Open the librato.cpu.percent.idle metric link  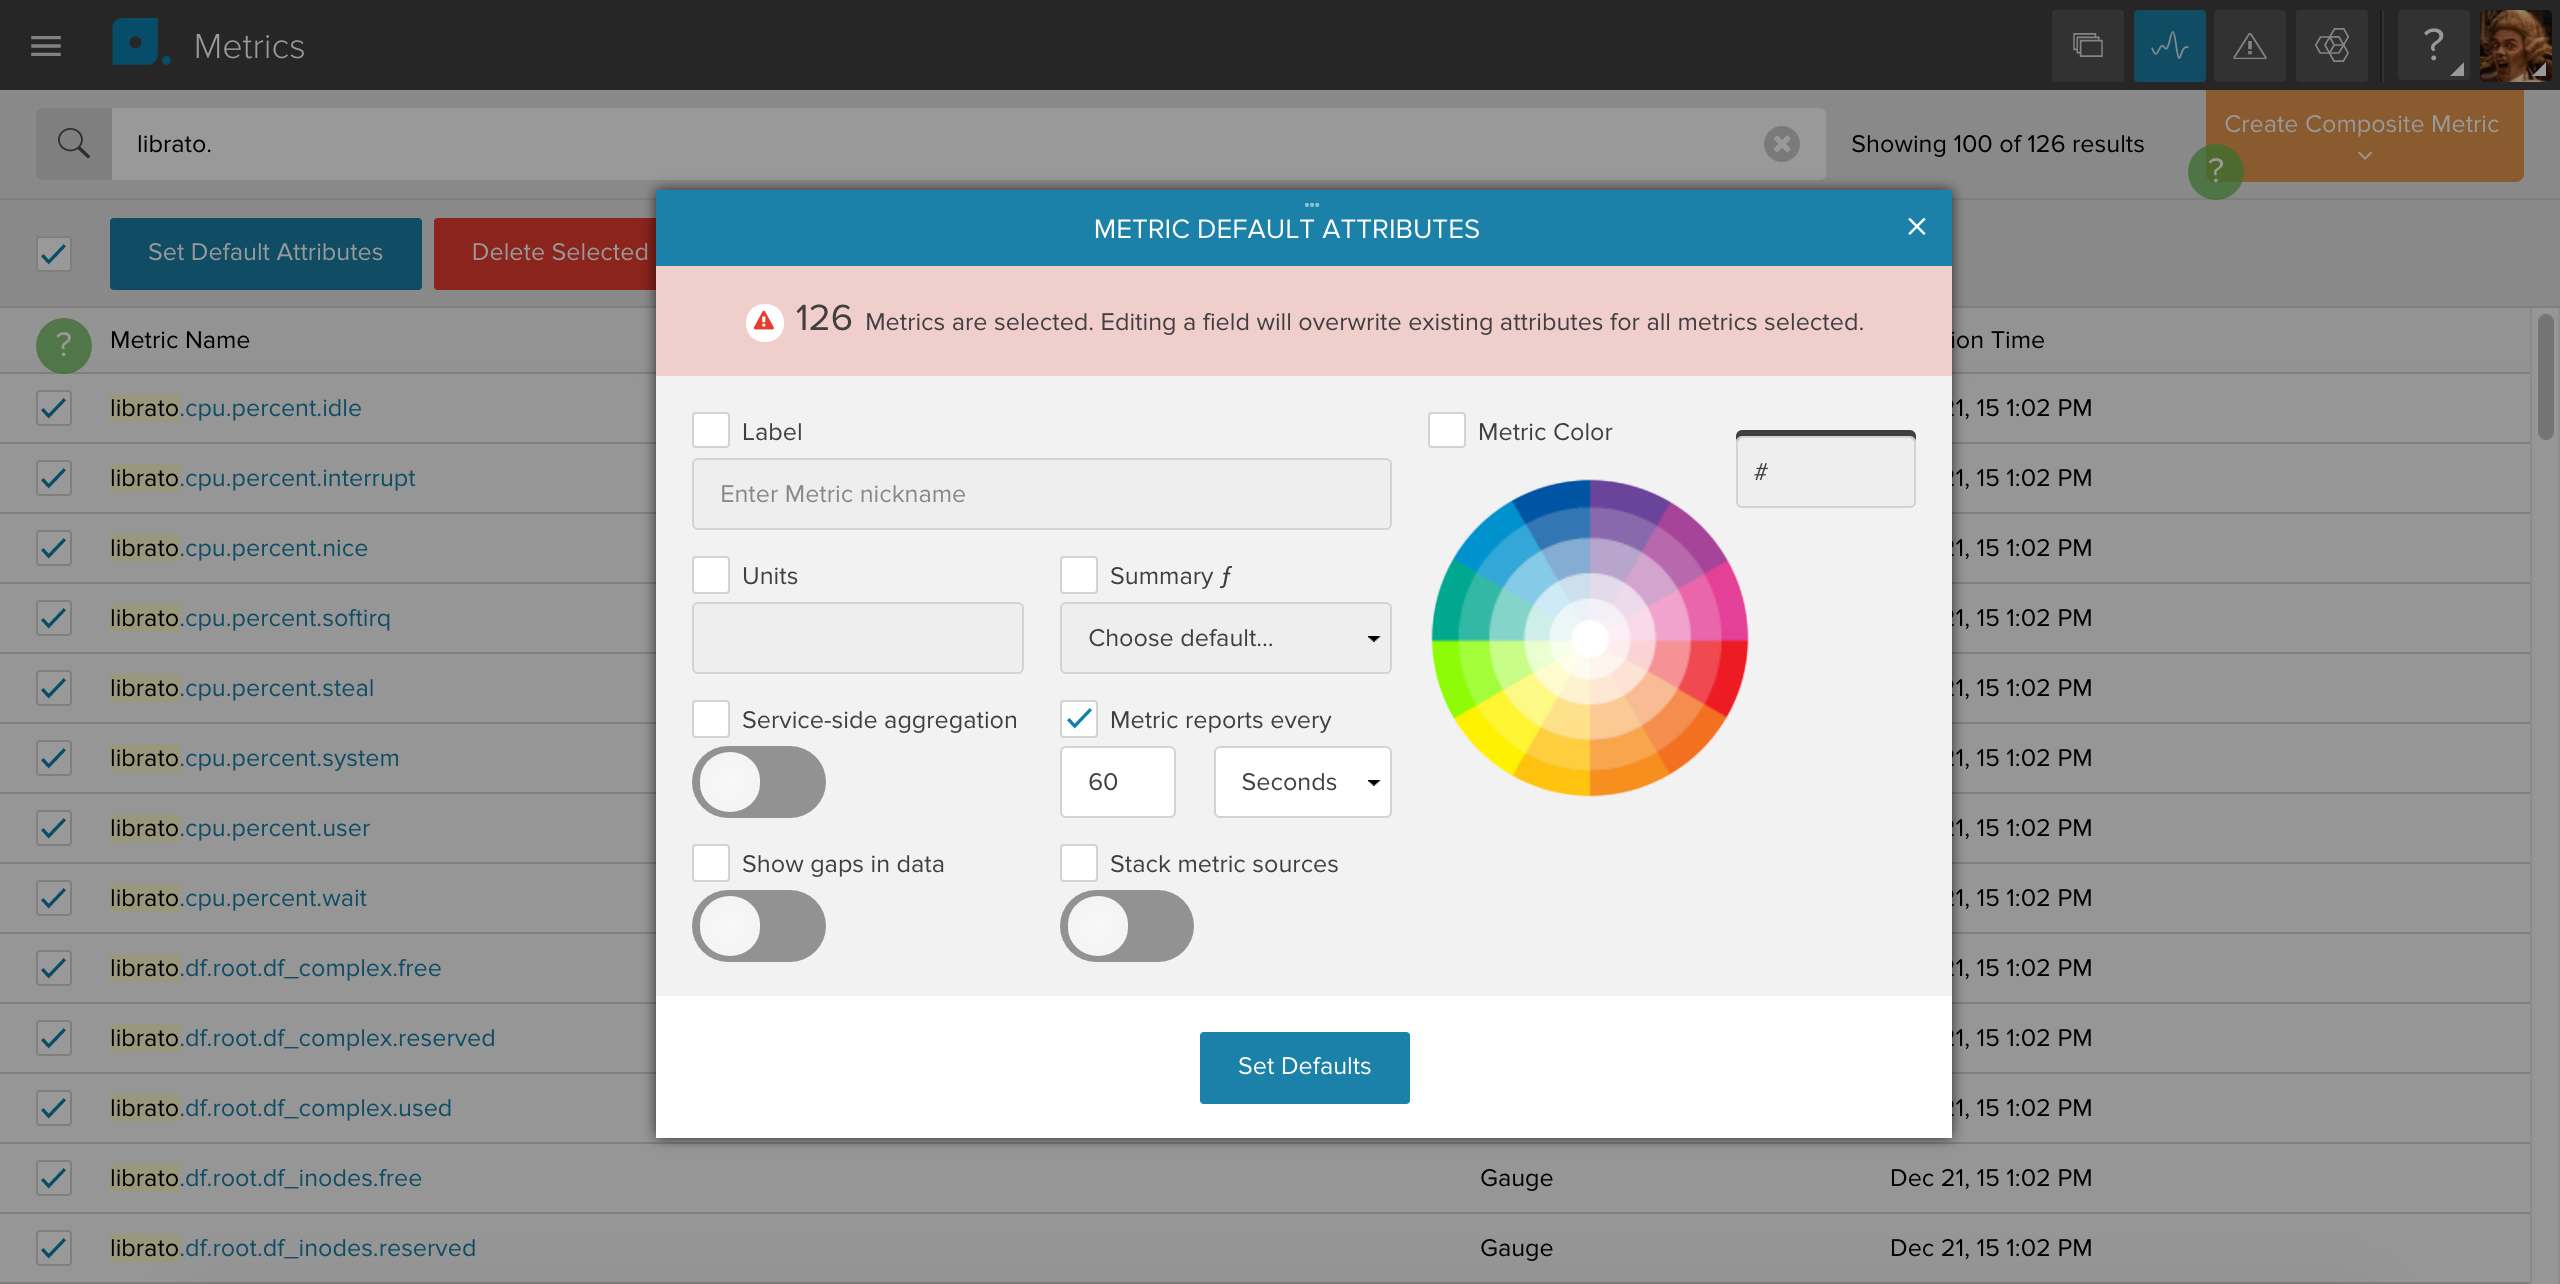click(x=236, y=408)
